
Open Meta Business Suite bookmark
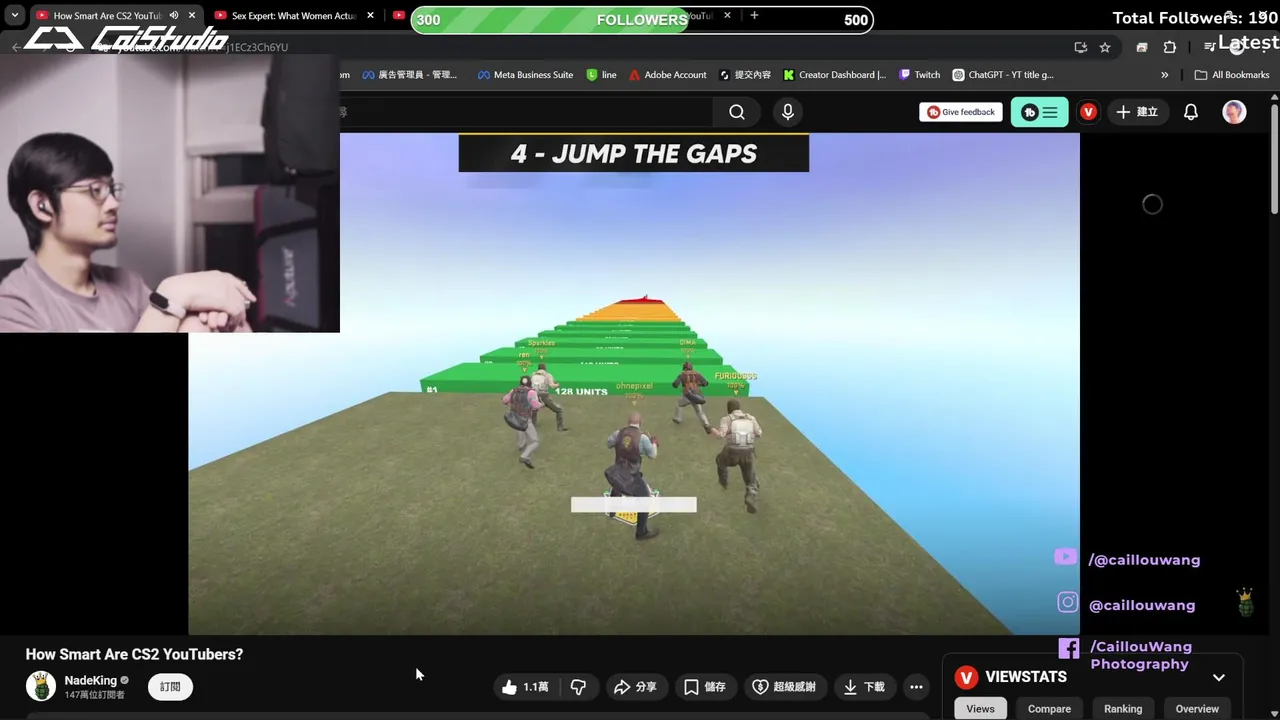525,75
